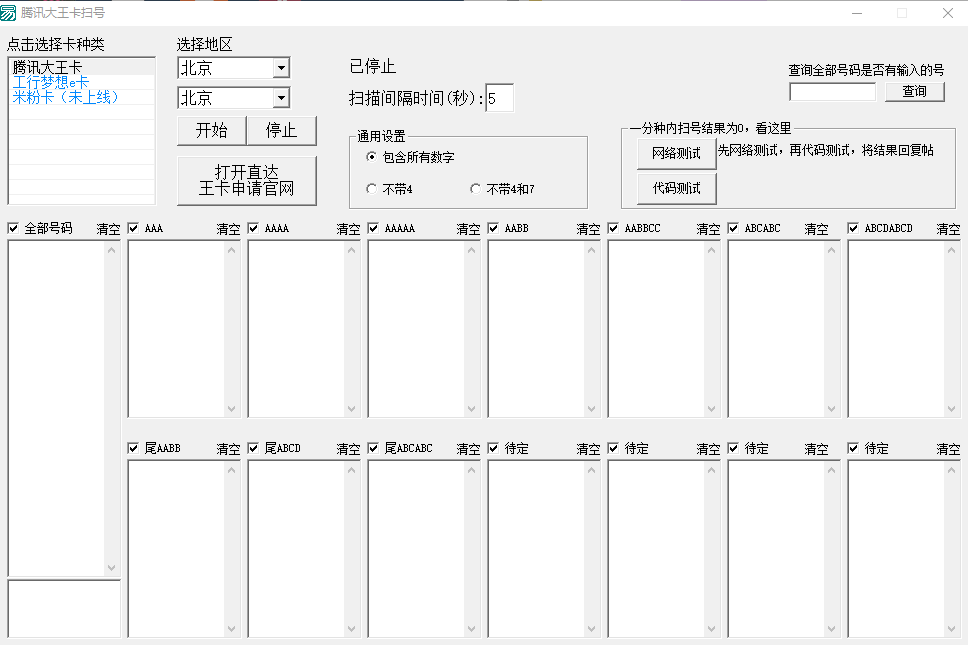Viewport: 968px width, 645px height.
Task: Select 腾讯大王卡 in the card type list
Action: tap(81, 67)
